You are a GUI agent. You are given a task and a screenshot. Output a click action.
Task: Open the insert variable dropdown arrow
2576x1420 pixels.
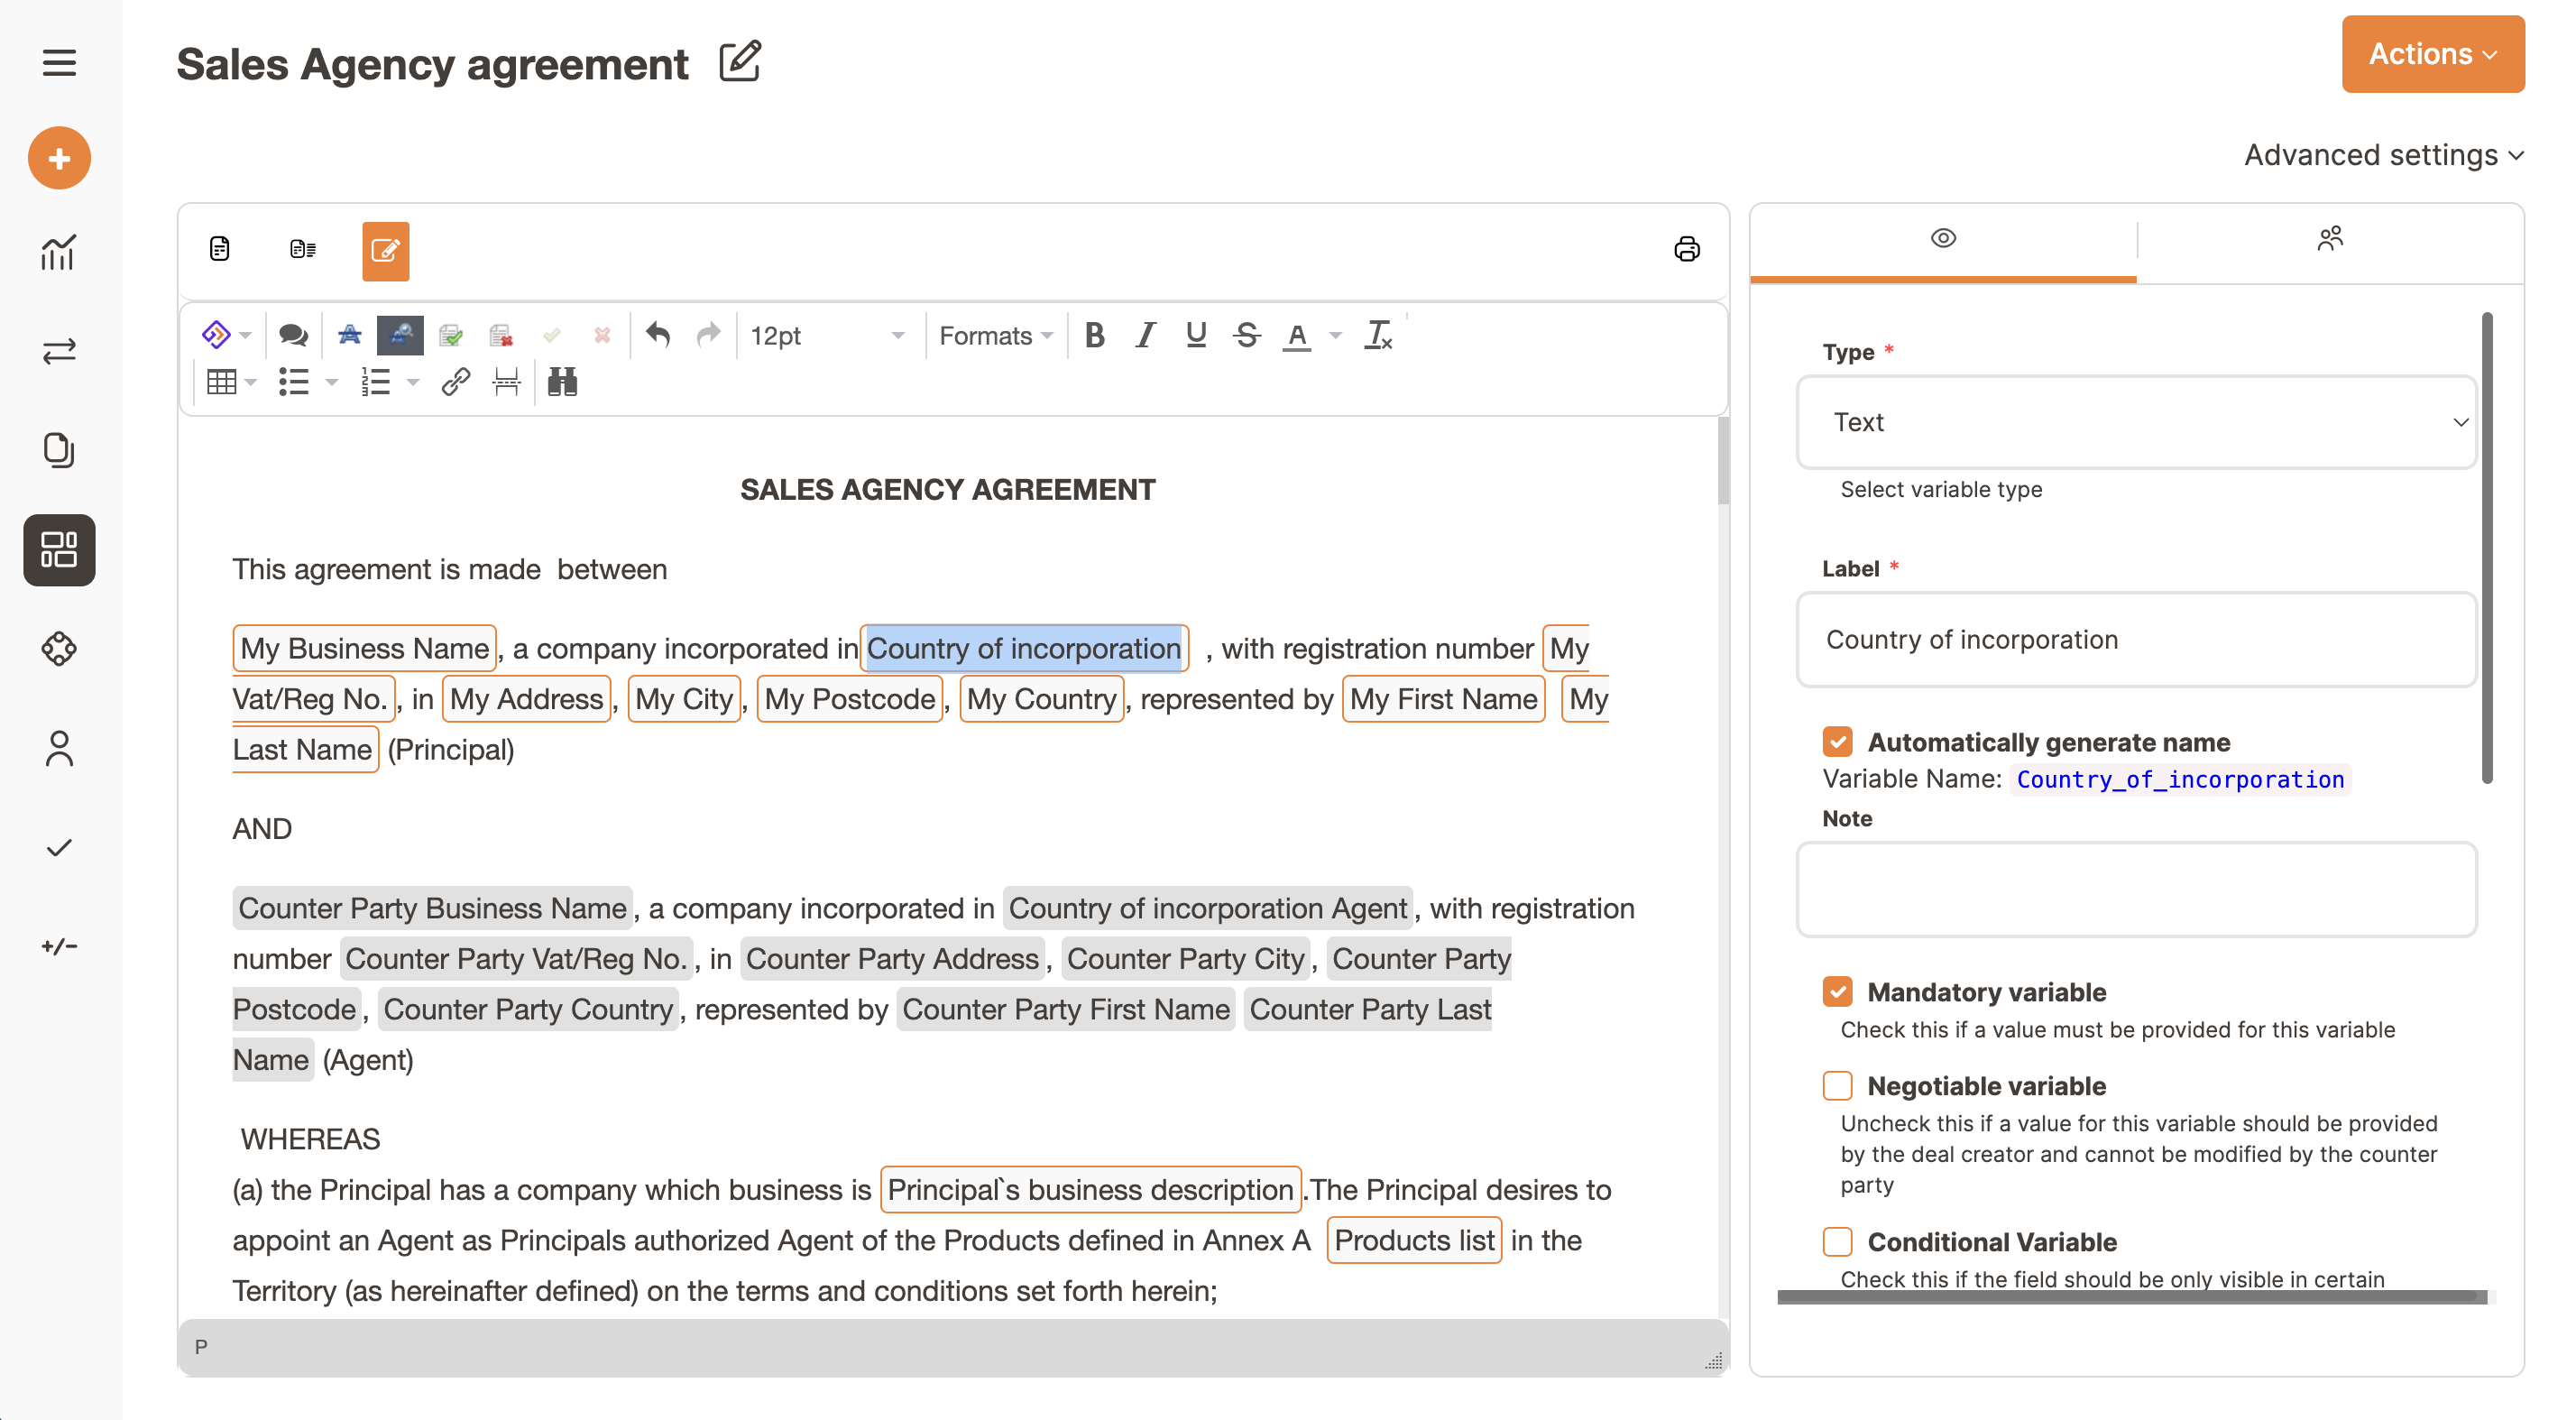[x=246, y=335]
